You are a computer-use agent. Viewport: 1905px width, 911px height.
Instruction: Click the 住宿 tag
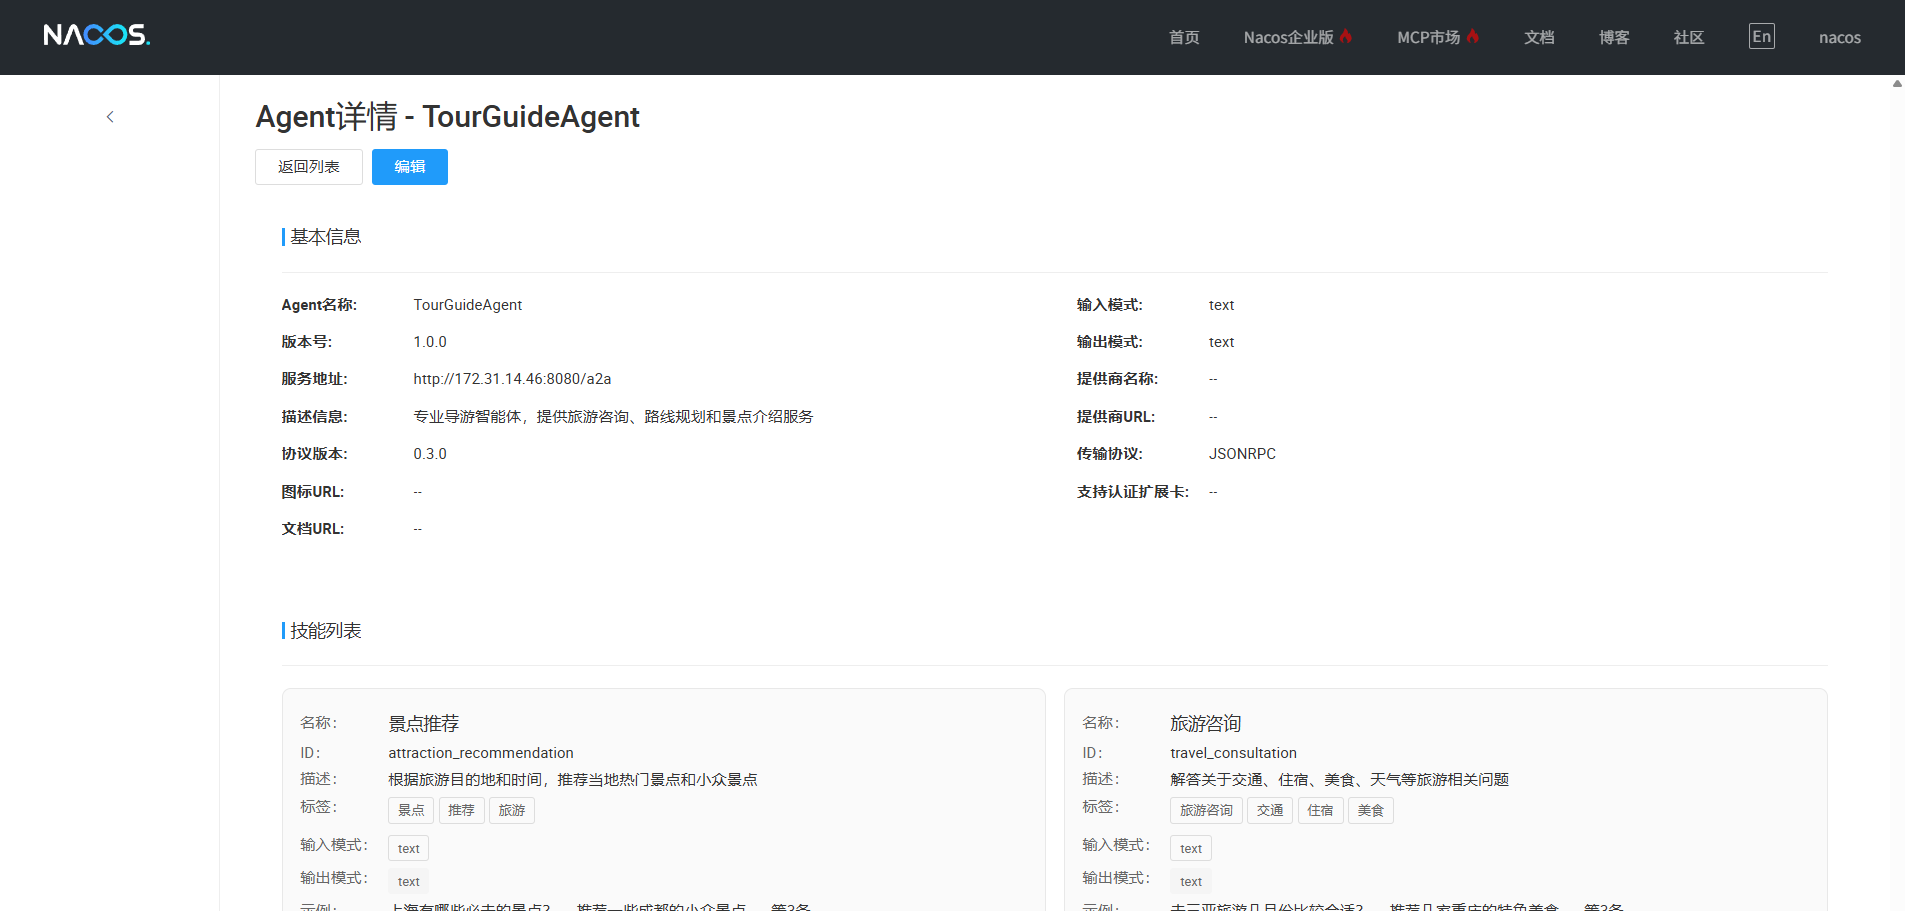[x=1320, y=810]
